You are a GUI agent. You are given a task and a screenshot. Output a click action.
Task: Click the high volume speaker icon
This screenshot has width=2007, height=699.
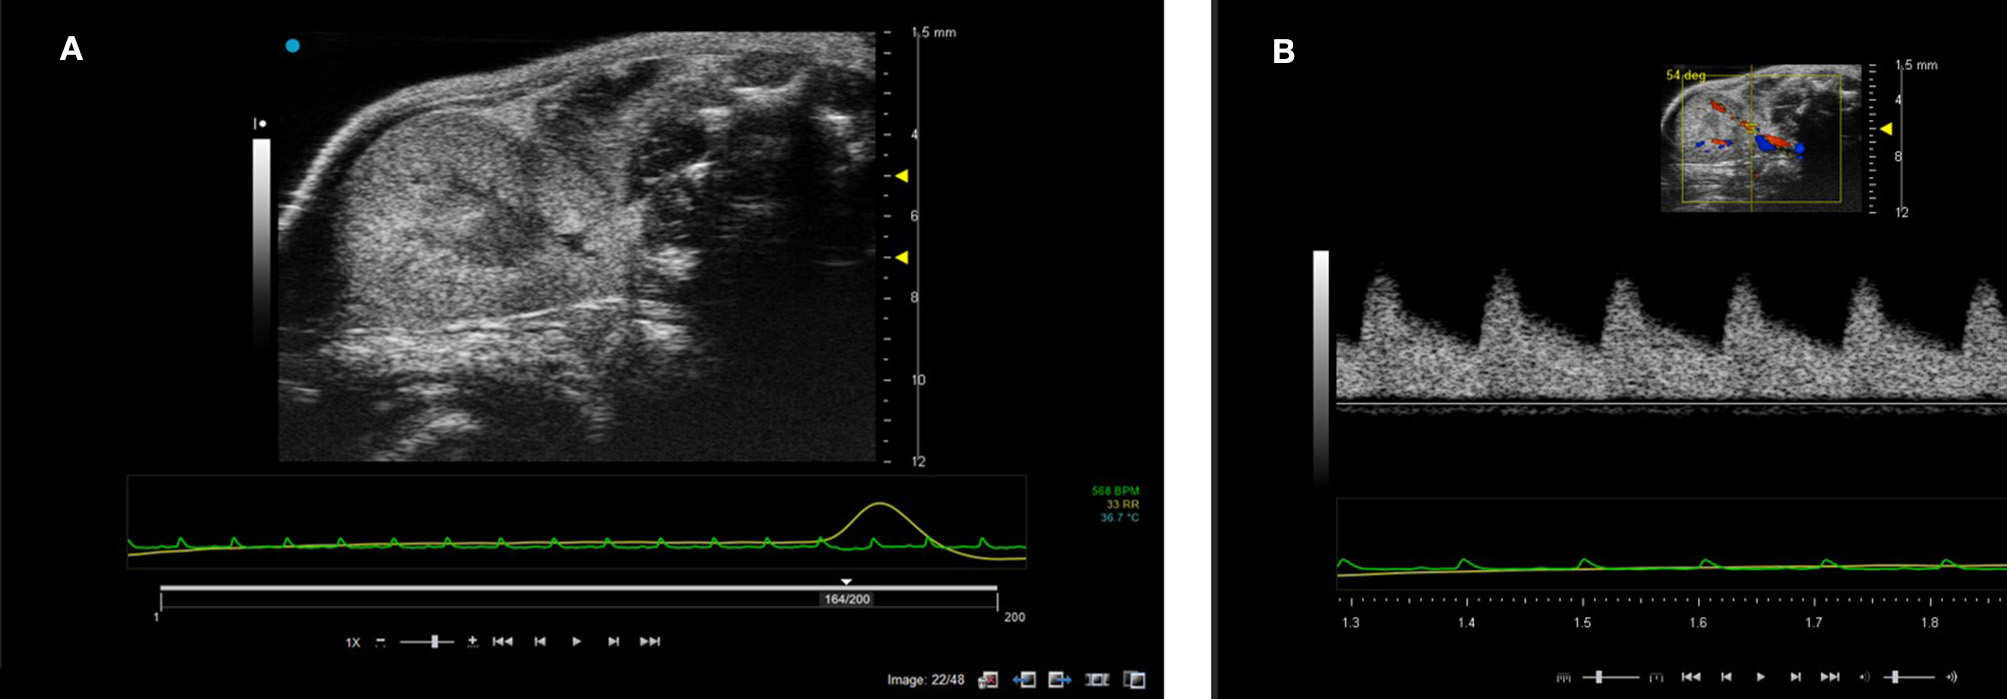point(1951,677)
